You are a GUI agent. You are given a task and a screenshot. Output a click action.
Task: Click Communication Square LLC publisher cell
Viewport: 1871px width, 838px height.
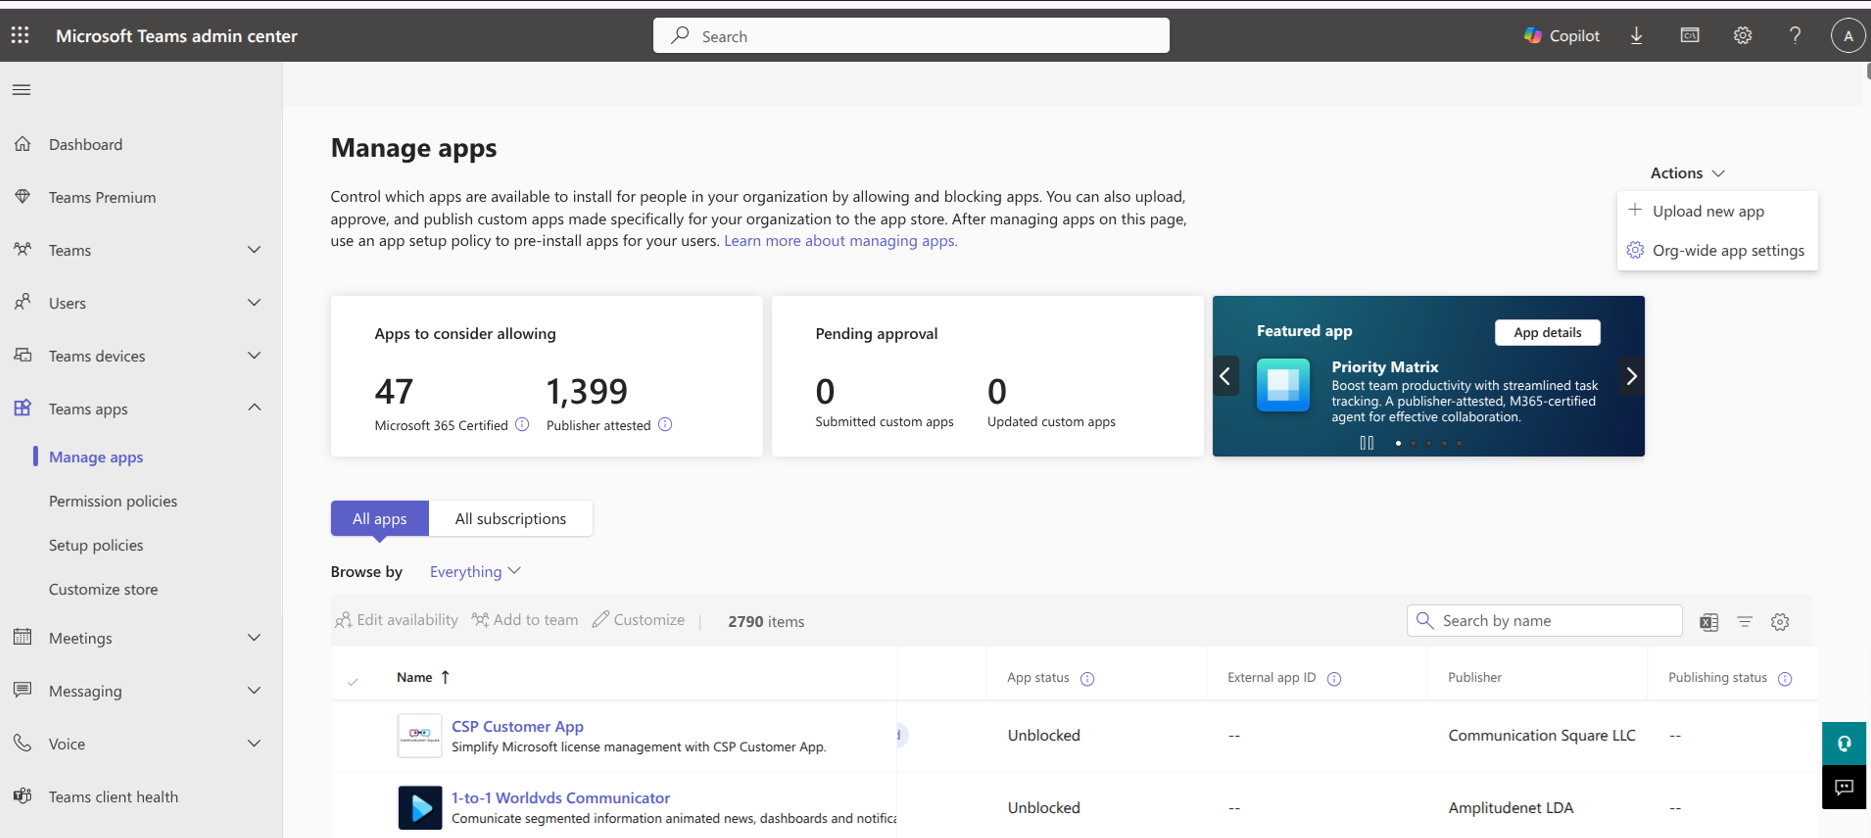pyautogui.click(x=1541, y=736)
